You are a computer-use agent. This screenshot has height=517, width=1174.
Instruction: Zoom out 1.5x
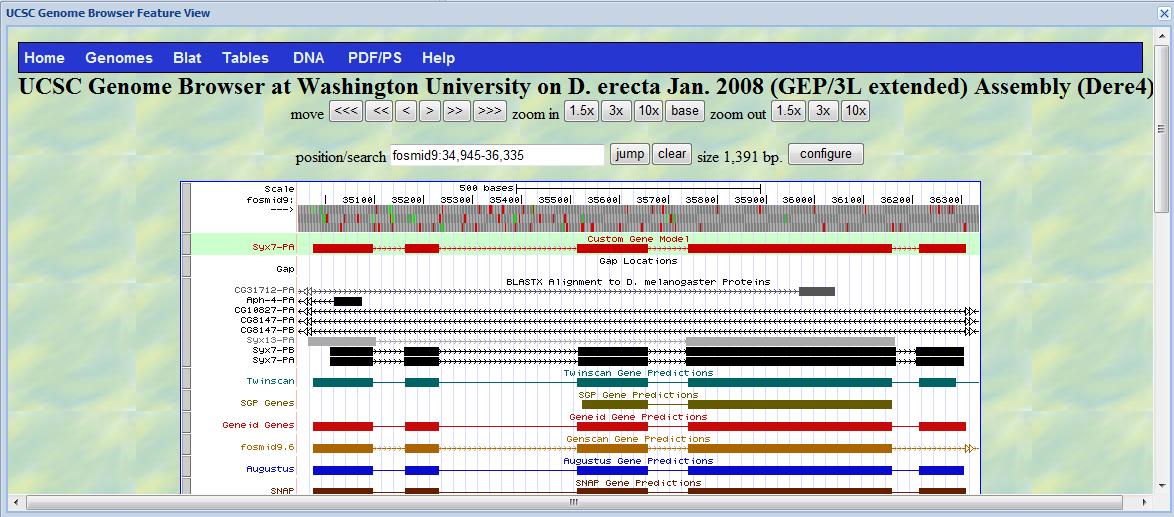[x=788, y=111]
